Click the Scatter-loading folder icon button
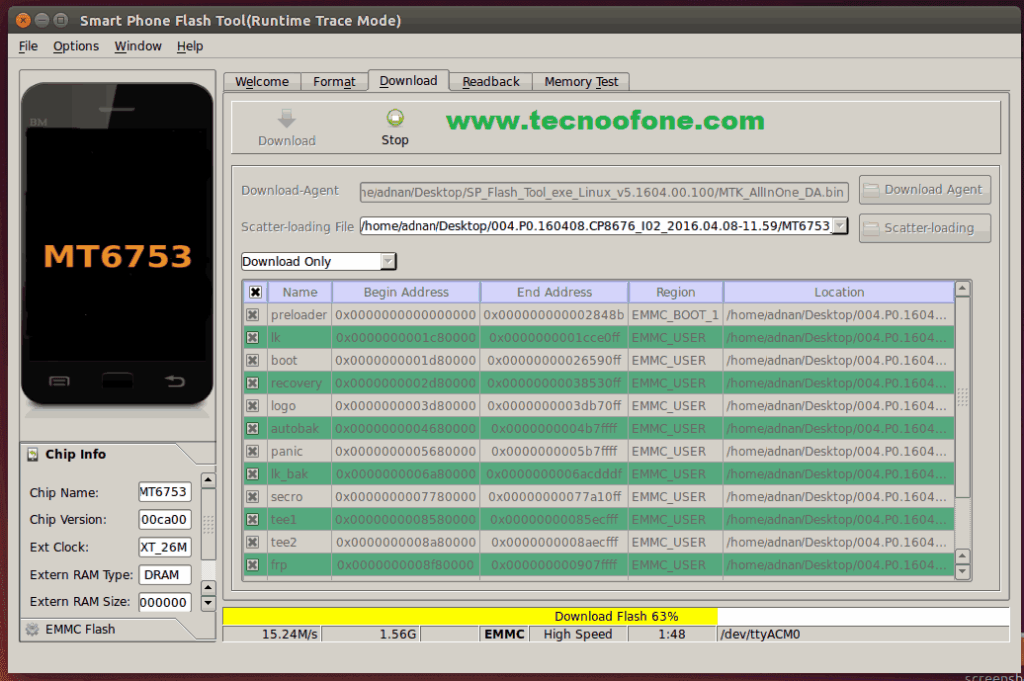Image resolution: width=1024 pixels, height=681 pixels. (872, 228)
